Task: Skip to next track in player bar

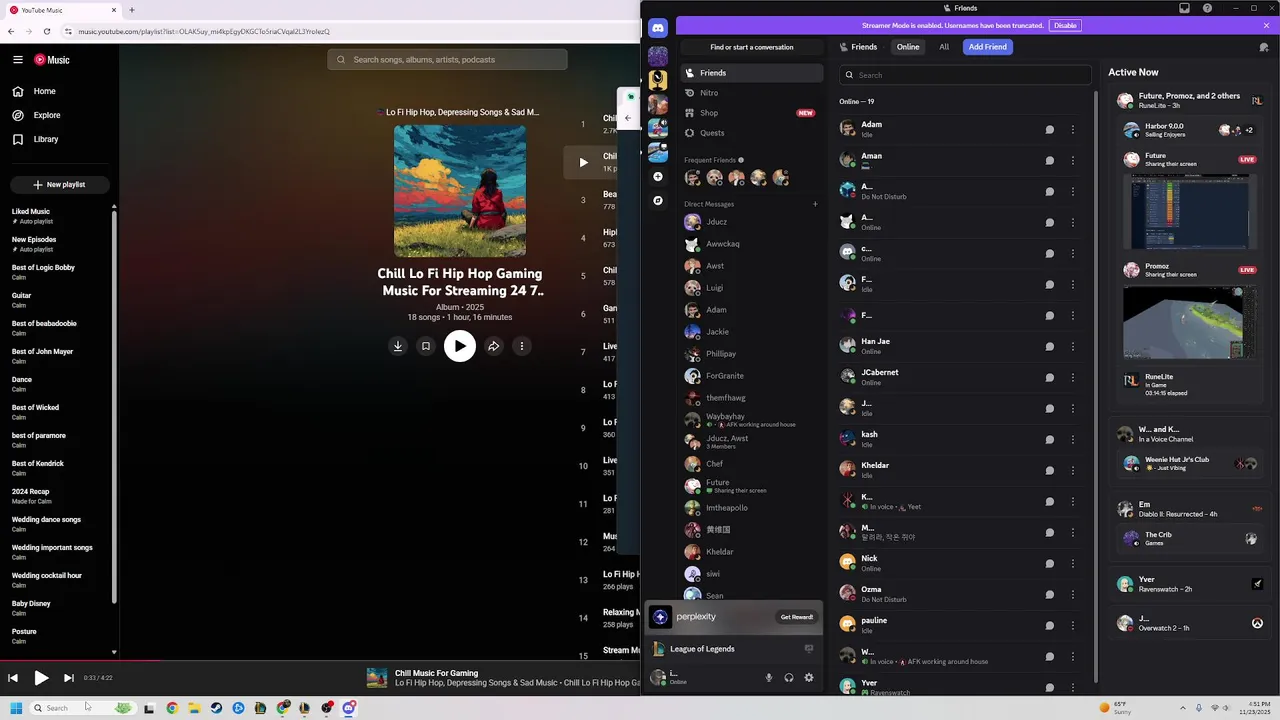Action: [x=69, y=678]
